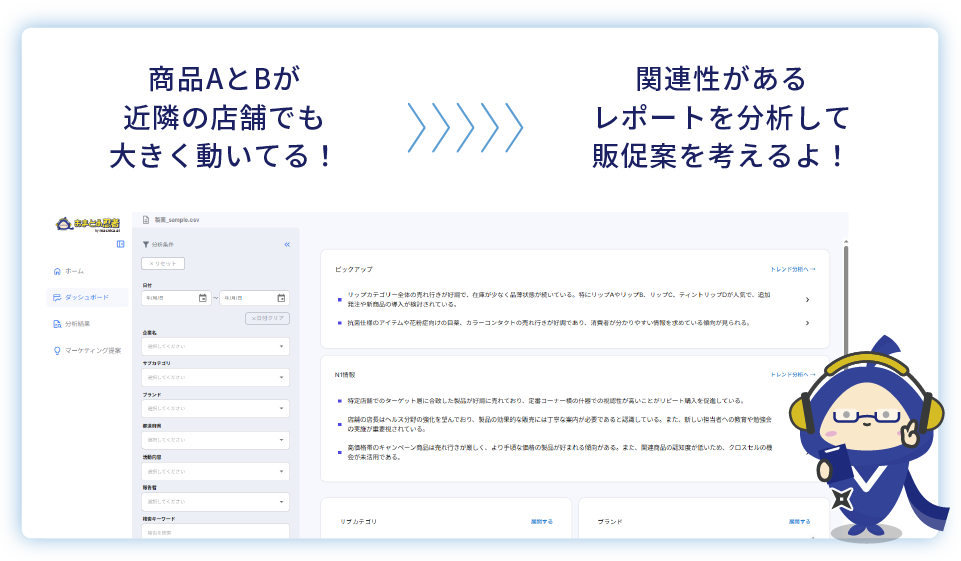Click the 展開する link in サブカテゴリ card
The width and height of the screenshot is (961, 561).
pos(542,522)
